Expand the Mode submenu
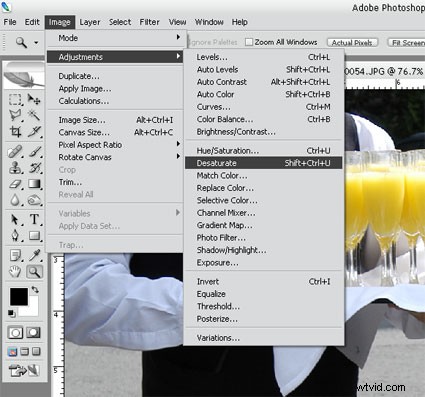Image resolution: width=425 pixels, height=397 pixels. tap(115, 38)
